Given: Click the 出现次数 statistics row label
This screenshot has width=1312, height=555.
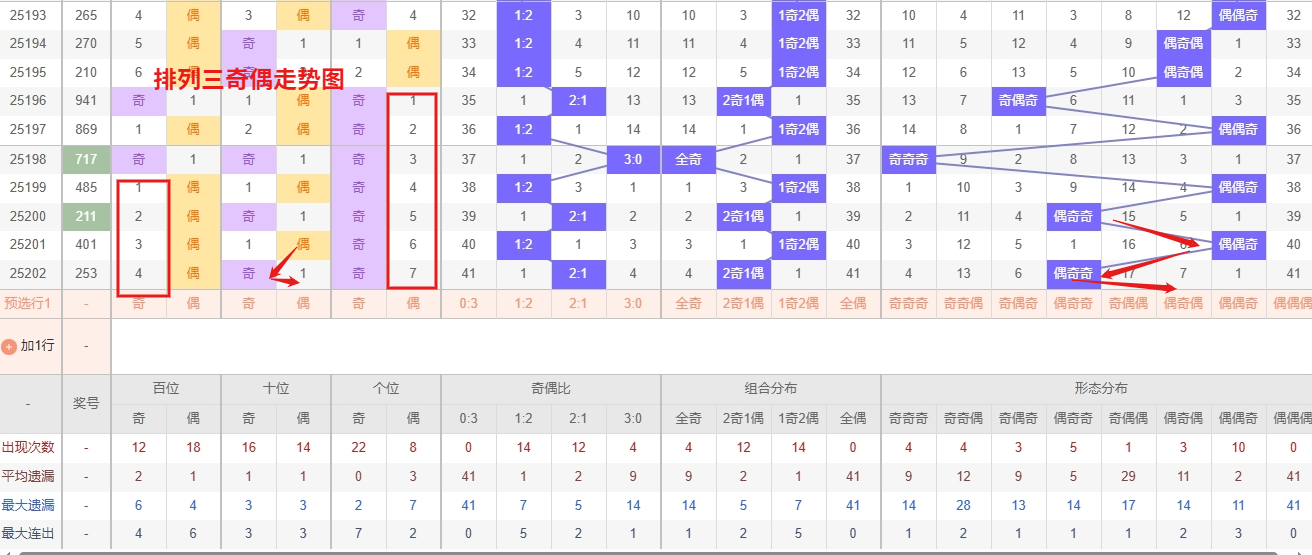Looking at the screenshot, I should [x=30, y=447].
